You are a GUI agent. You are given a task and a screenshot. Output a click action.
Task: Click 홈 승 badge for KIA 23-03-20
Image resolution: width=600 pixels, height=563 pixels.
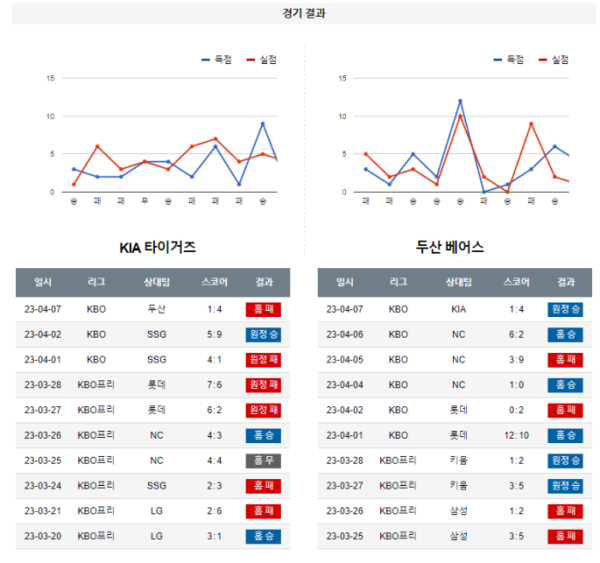[x=263, y=536]
